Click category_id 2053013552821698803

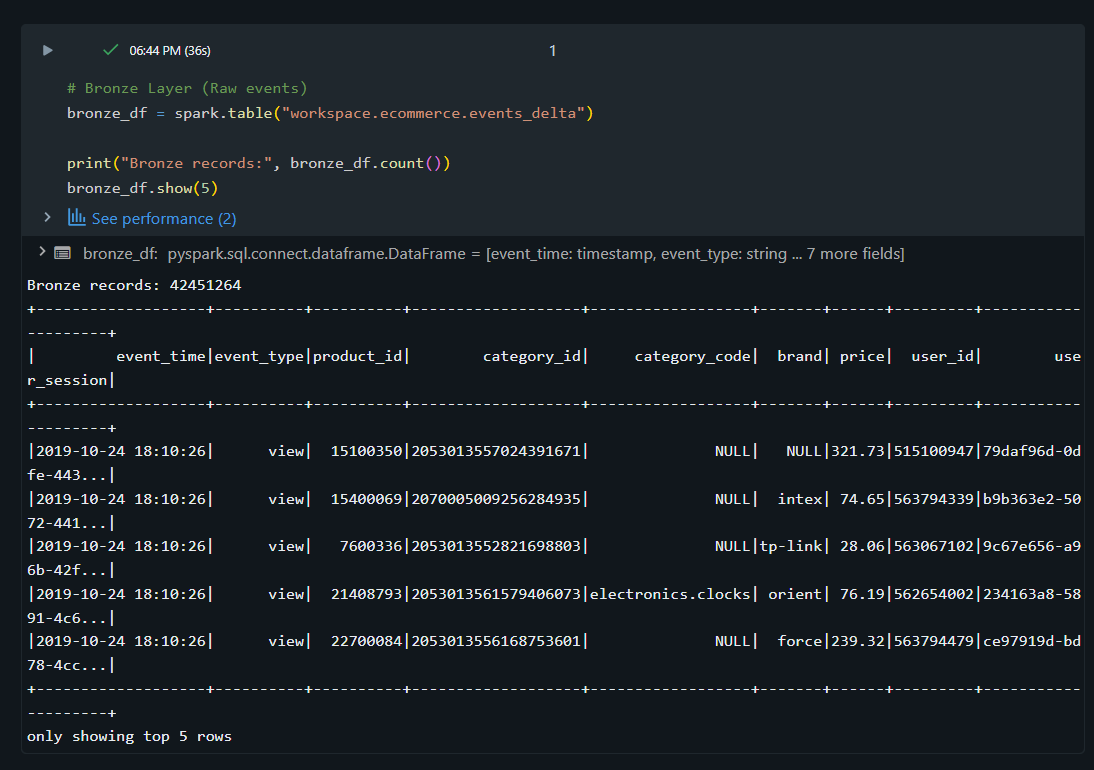(x=496, y=546)
